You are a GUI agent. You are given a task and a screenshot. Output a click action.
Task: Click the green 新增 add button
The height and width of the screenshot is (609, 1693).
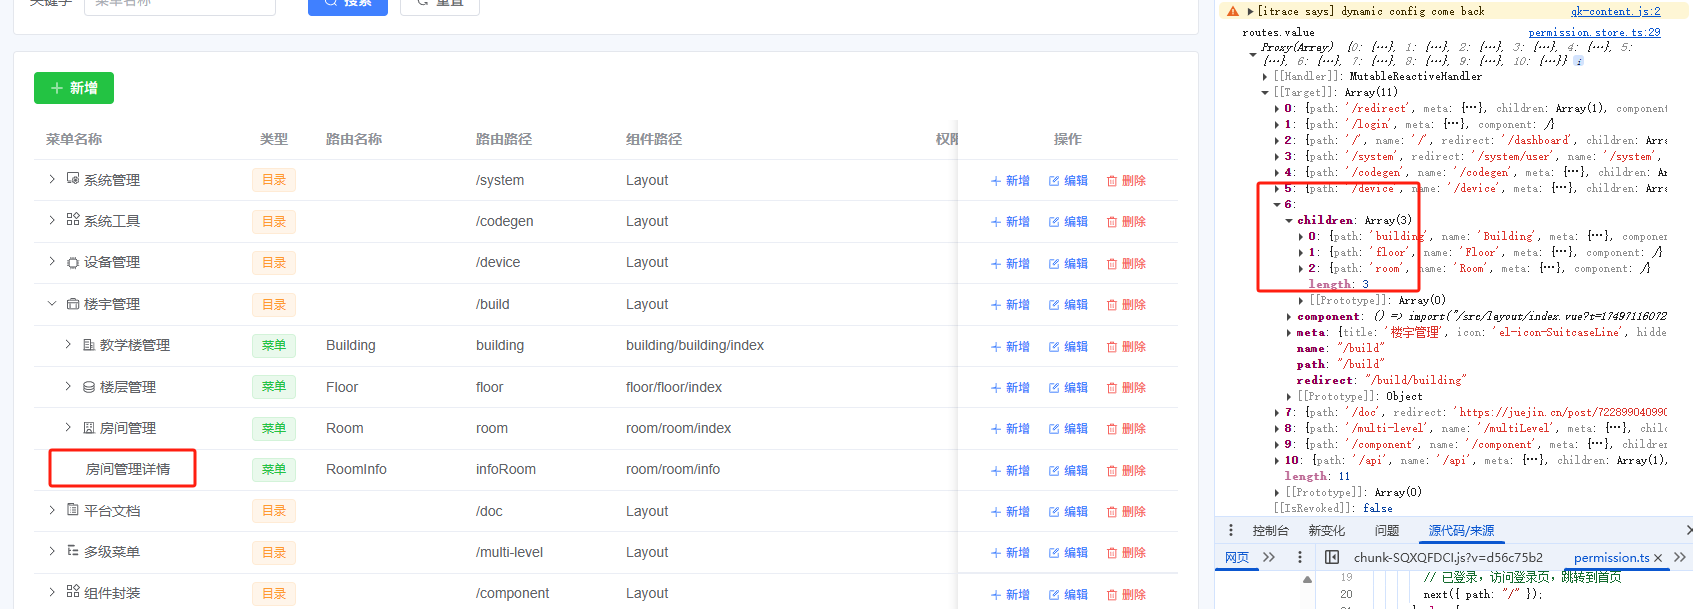tap(74, 88)
